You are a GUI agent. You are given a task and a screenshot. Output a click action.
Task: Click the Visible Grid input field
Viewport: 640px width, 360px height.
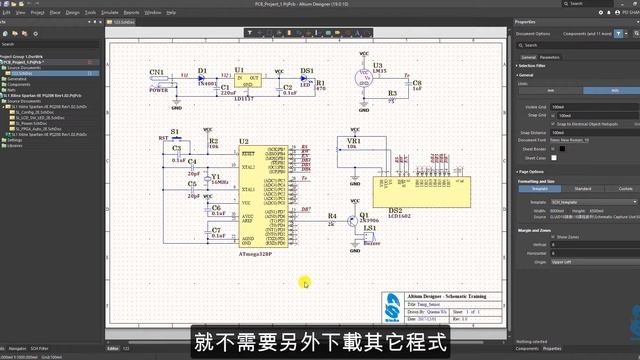(x=594, y=107)
